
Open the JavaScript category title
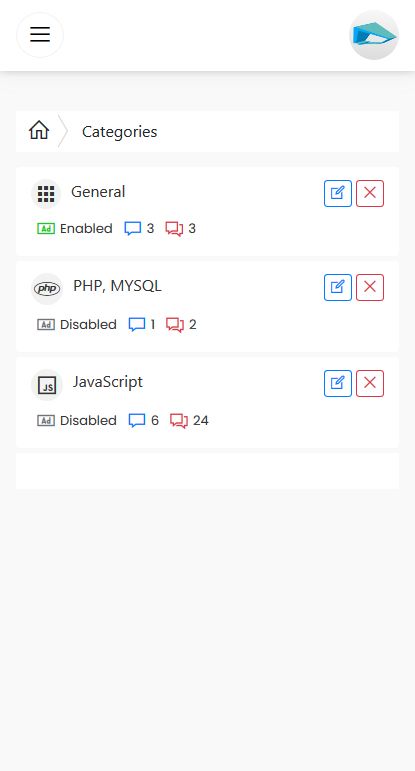(108, 382)
